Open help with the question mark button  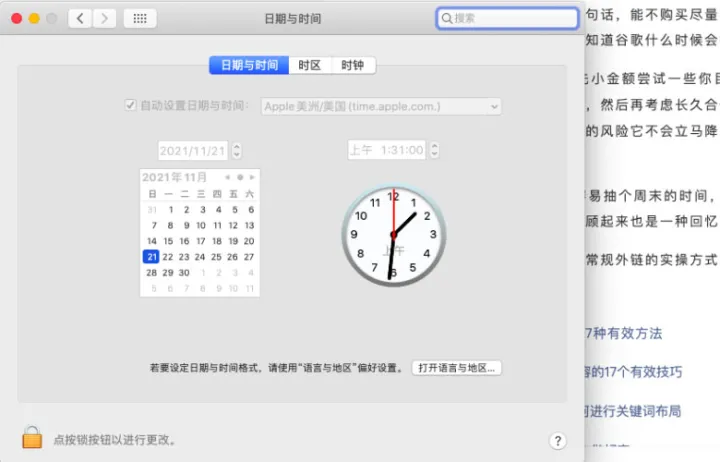557,441
